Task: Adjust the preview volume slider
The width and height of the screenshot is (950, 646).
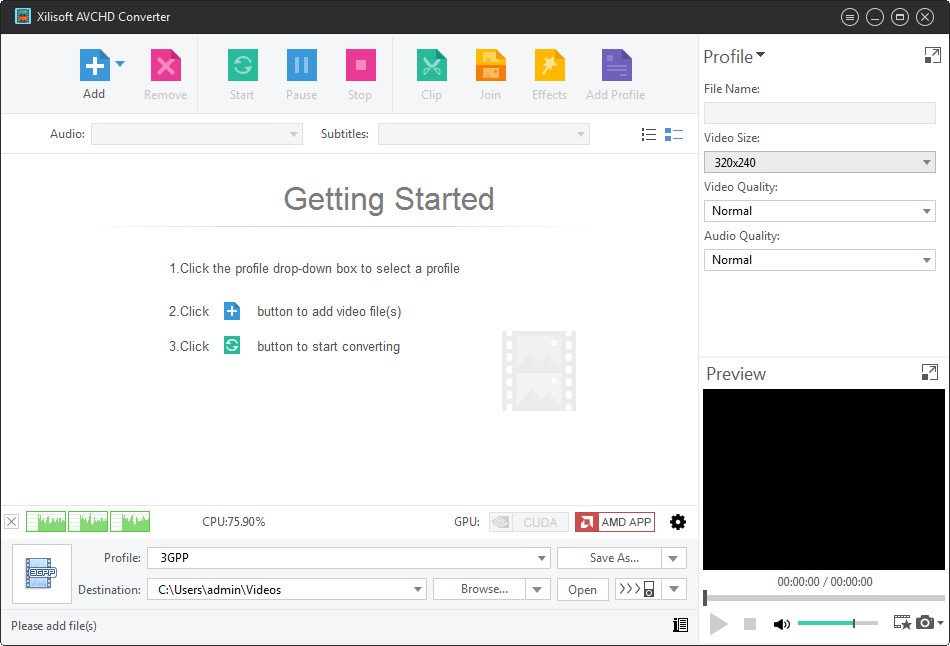Action: [x=838, y=623]
